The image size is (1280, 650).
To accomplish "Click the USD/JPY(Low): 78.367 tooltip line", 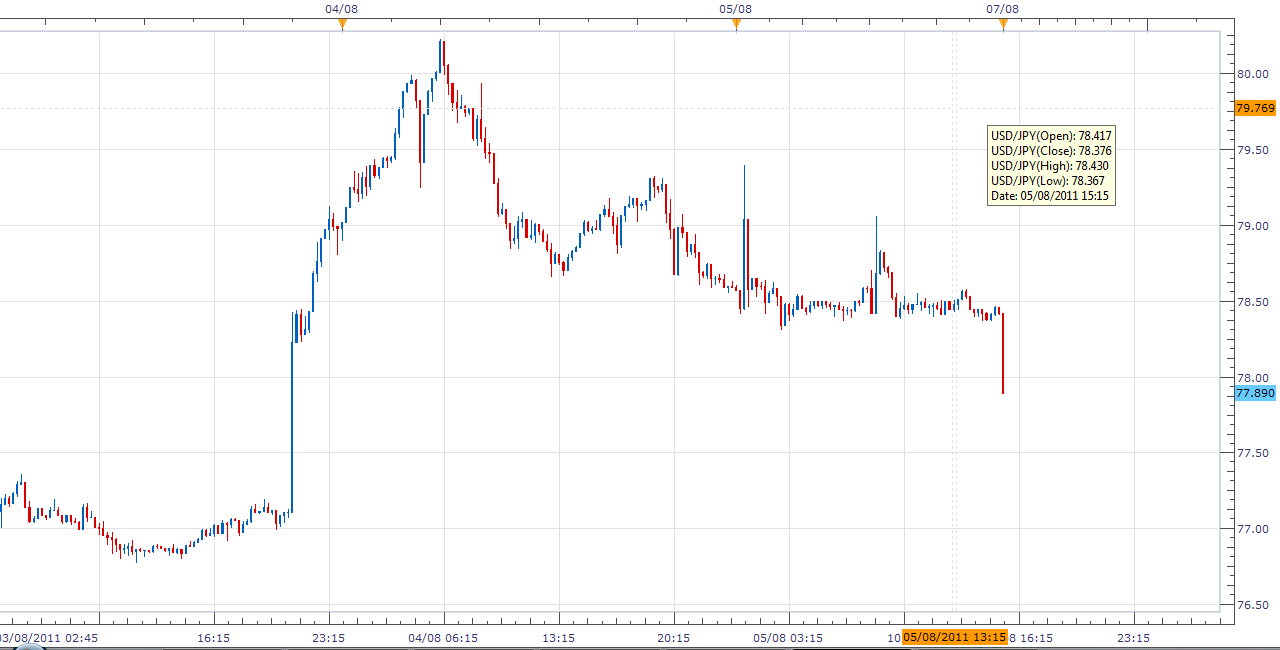I will click(x=1048, y=181).
